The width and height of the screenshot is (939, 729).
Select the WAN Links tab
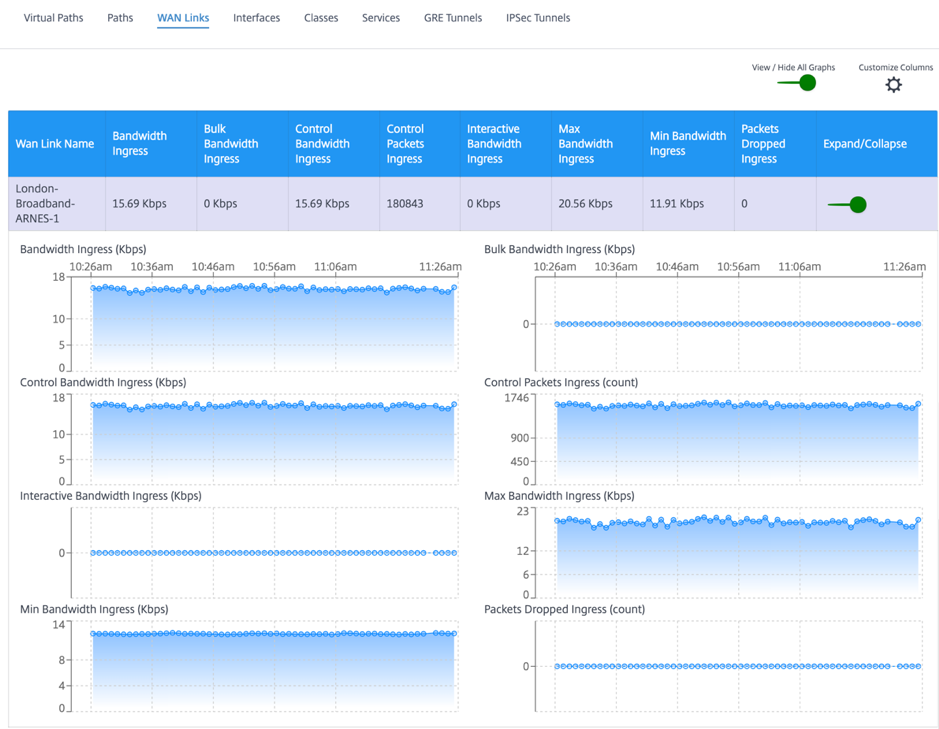pyautogui.click(x=183, y=18)
